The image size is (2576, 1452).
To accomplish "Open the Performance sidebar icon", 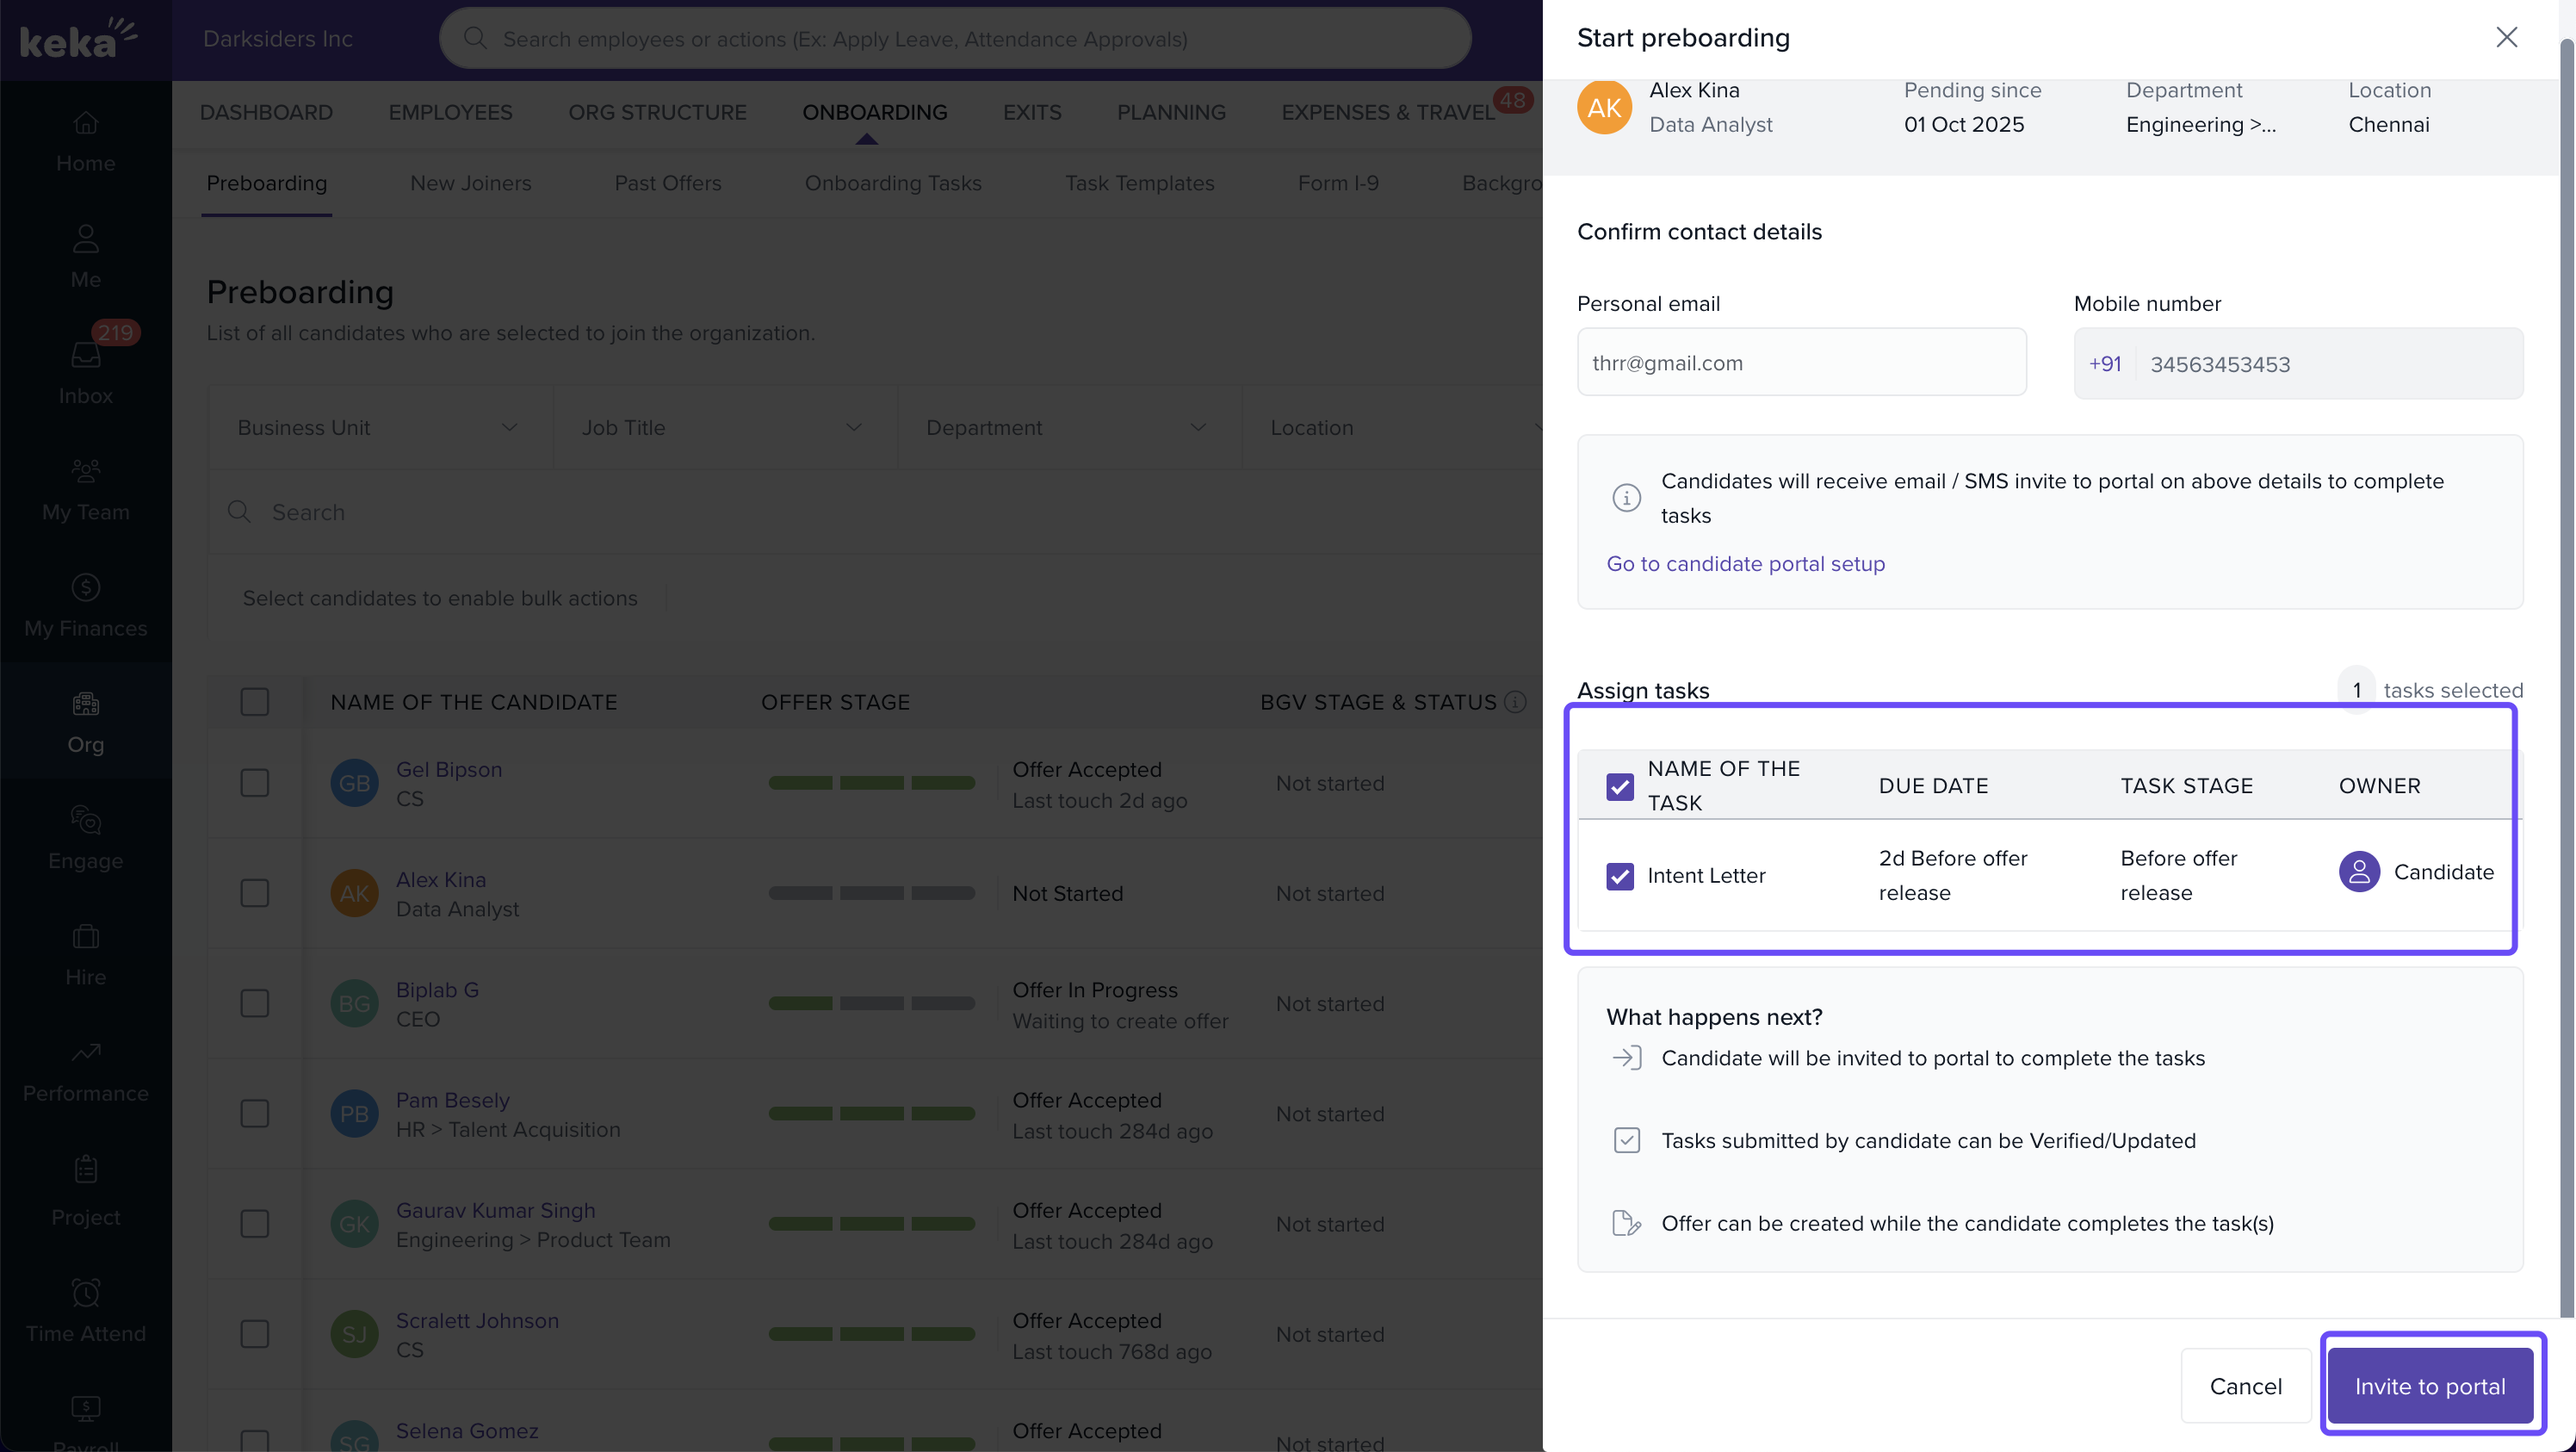I will tap(85, 1053).
